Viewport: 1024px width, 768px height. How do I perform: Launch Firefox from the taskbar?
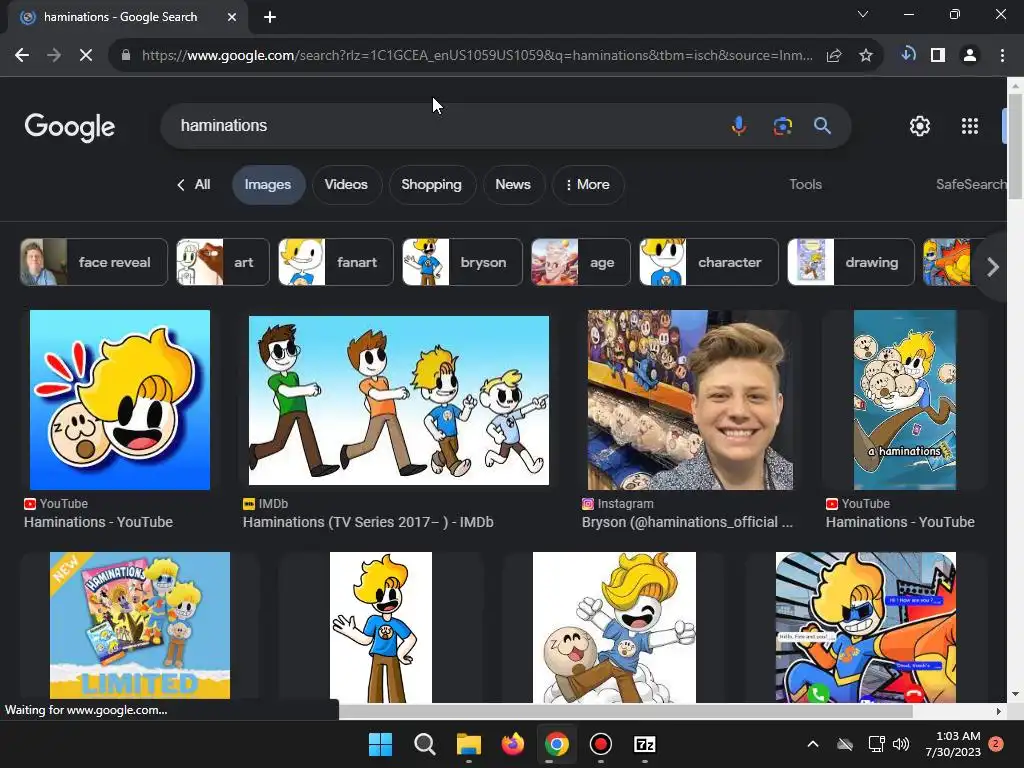coord(513,744)
